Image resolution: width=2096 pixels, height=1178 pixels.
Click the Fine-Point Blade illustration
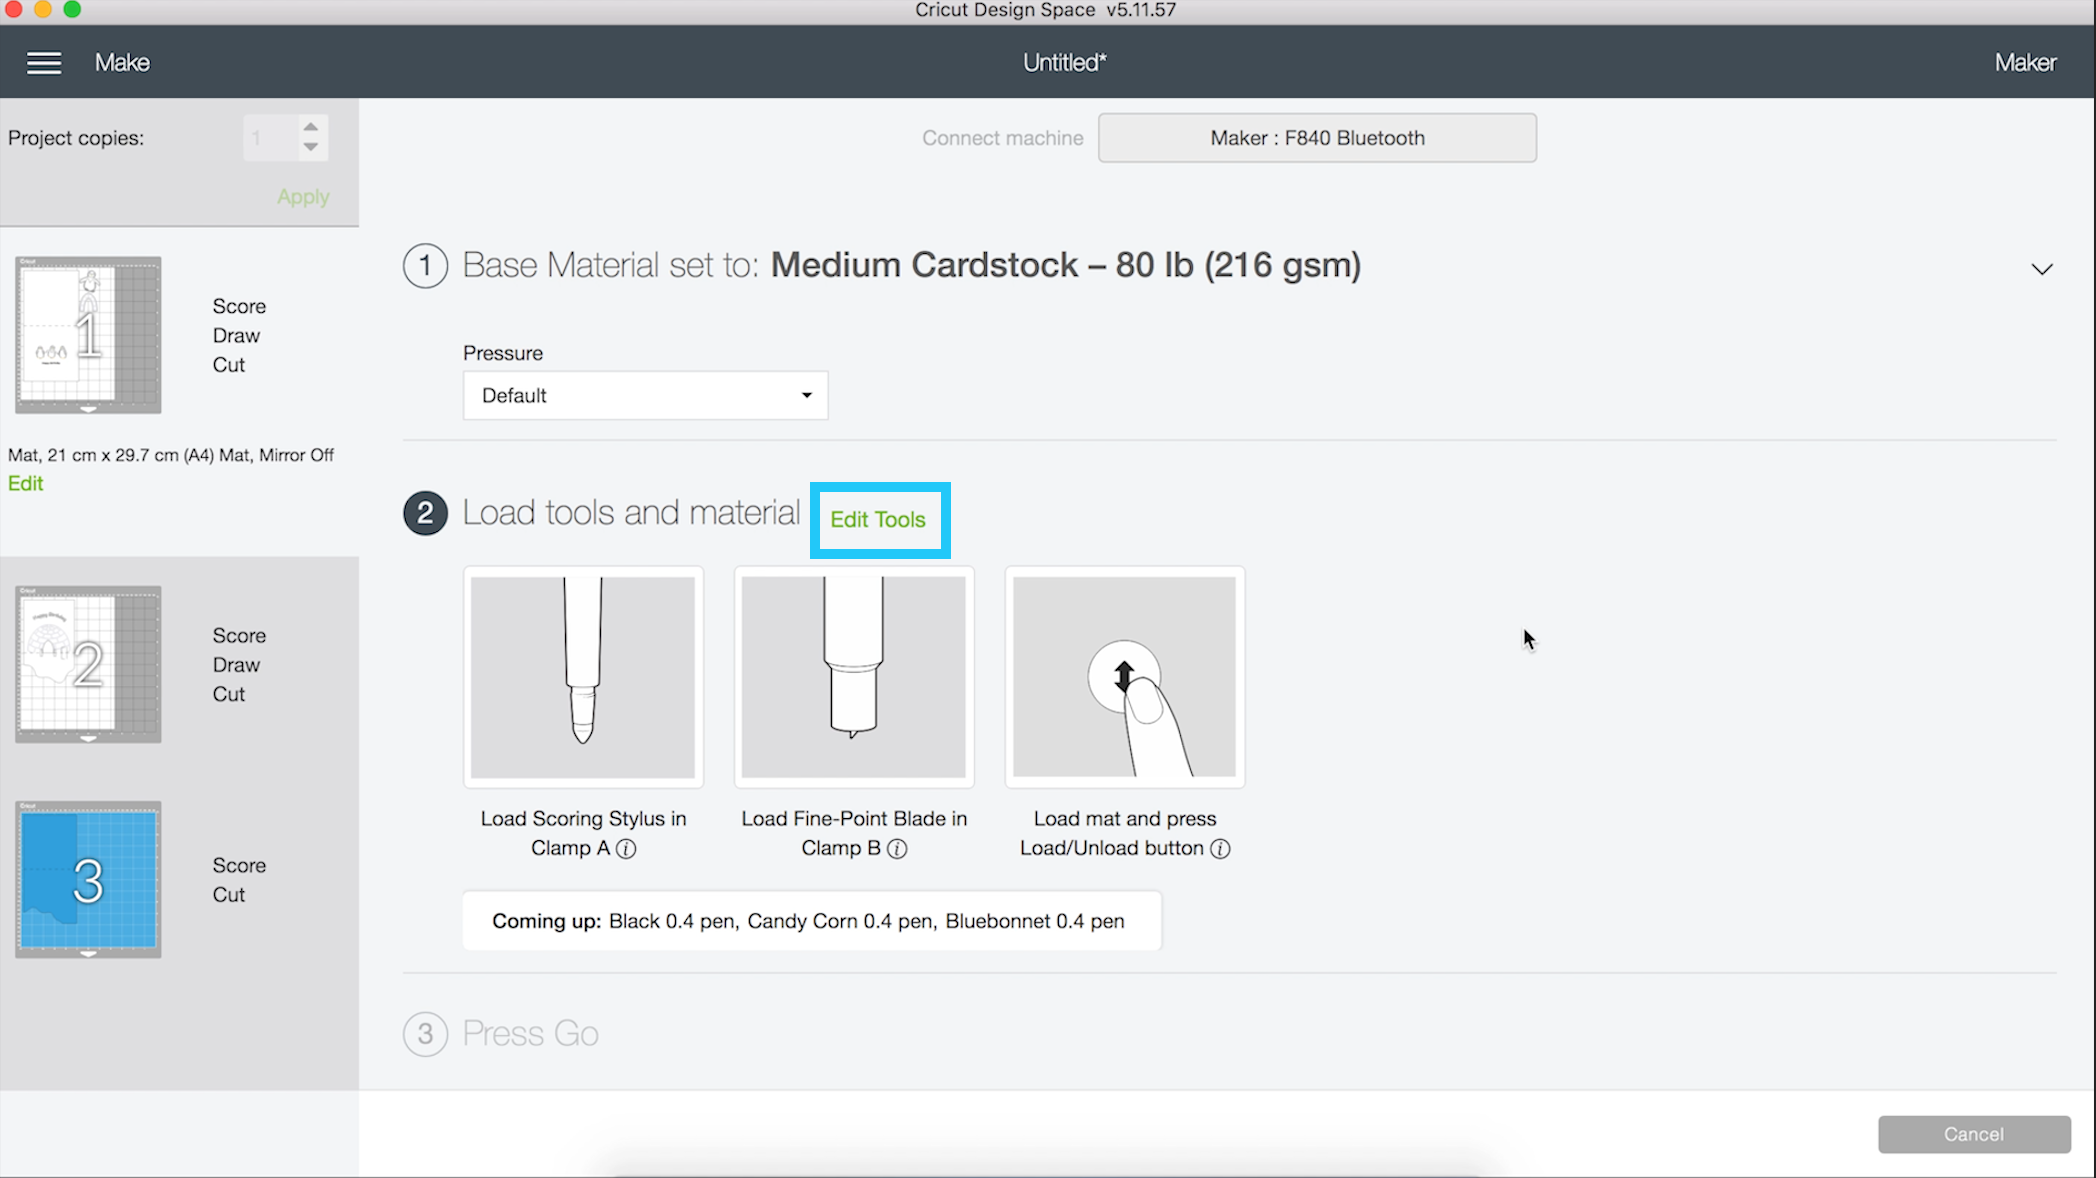coord(854,677)
